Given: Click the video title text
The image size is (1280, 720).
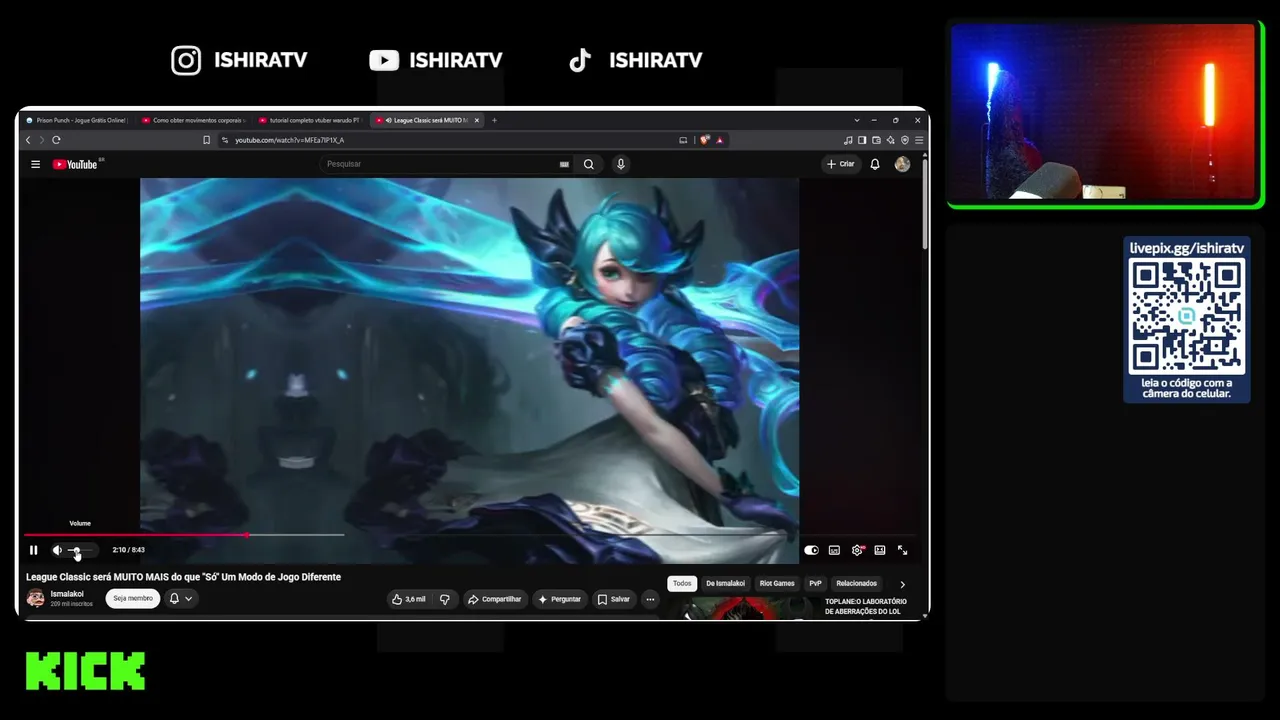Looking at the screenshot, I should pyautogui.click(x=183, y=577).
